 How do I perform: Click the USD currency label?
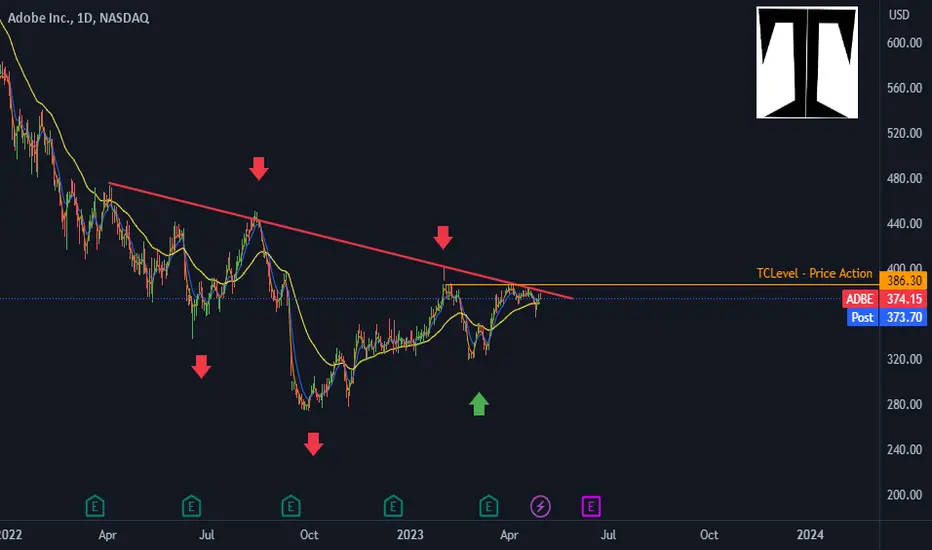tap(899, 15)
